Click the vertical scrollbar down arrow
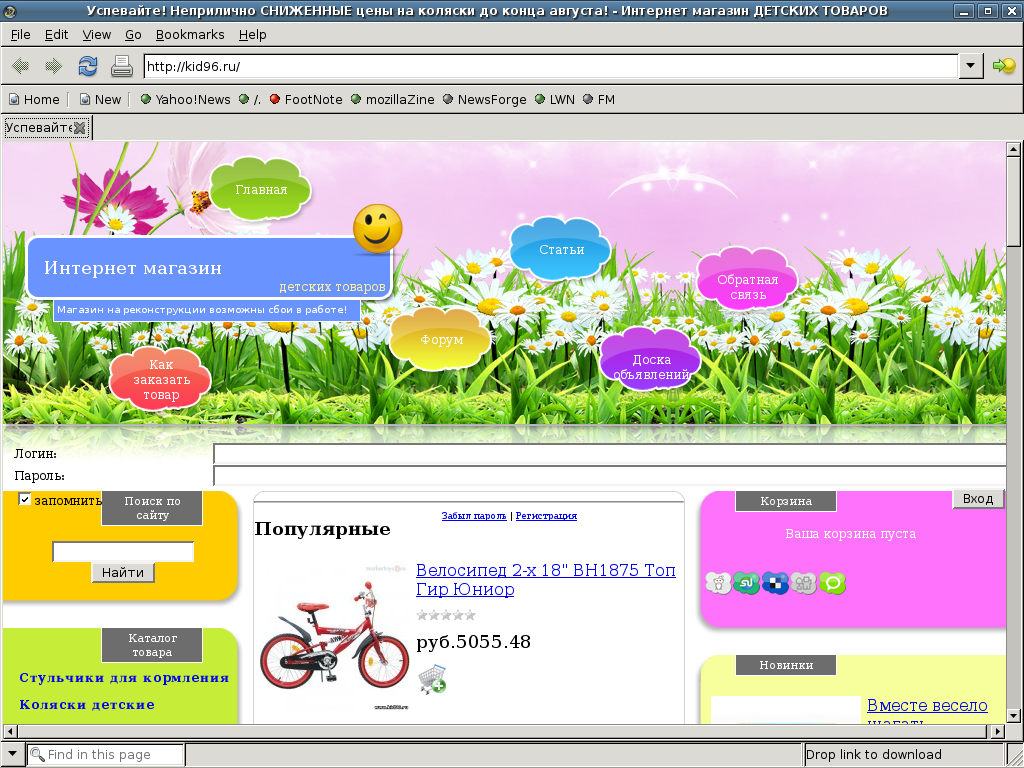 tap(1014, 715)
